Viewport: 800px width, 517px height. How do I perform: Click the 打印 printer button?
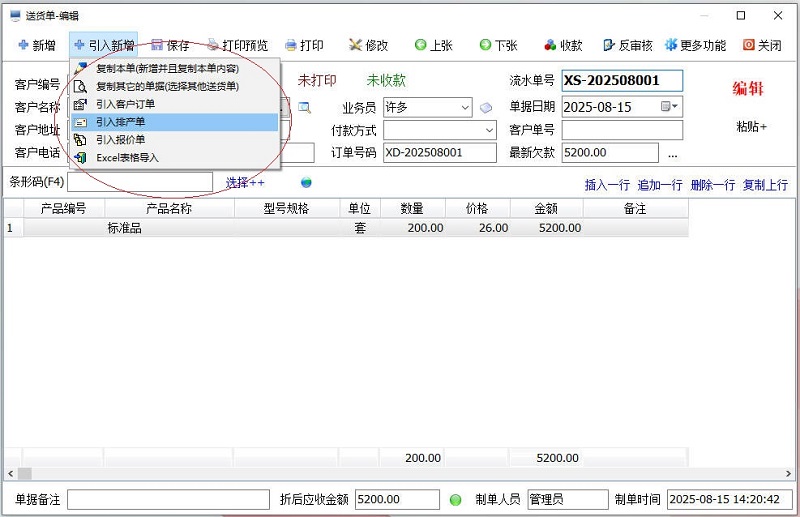click(x=305, y=45)
